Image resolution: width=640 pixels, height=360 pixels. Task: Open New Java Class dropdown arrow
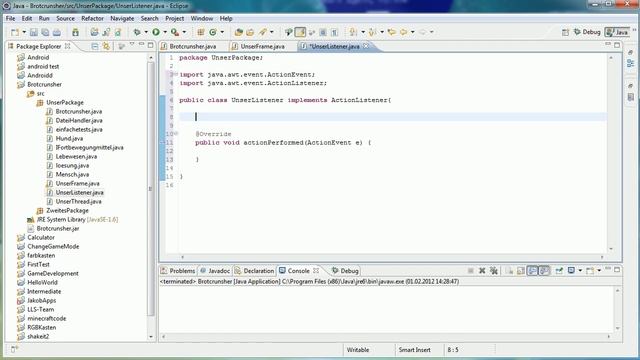tap(222, 32)
